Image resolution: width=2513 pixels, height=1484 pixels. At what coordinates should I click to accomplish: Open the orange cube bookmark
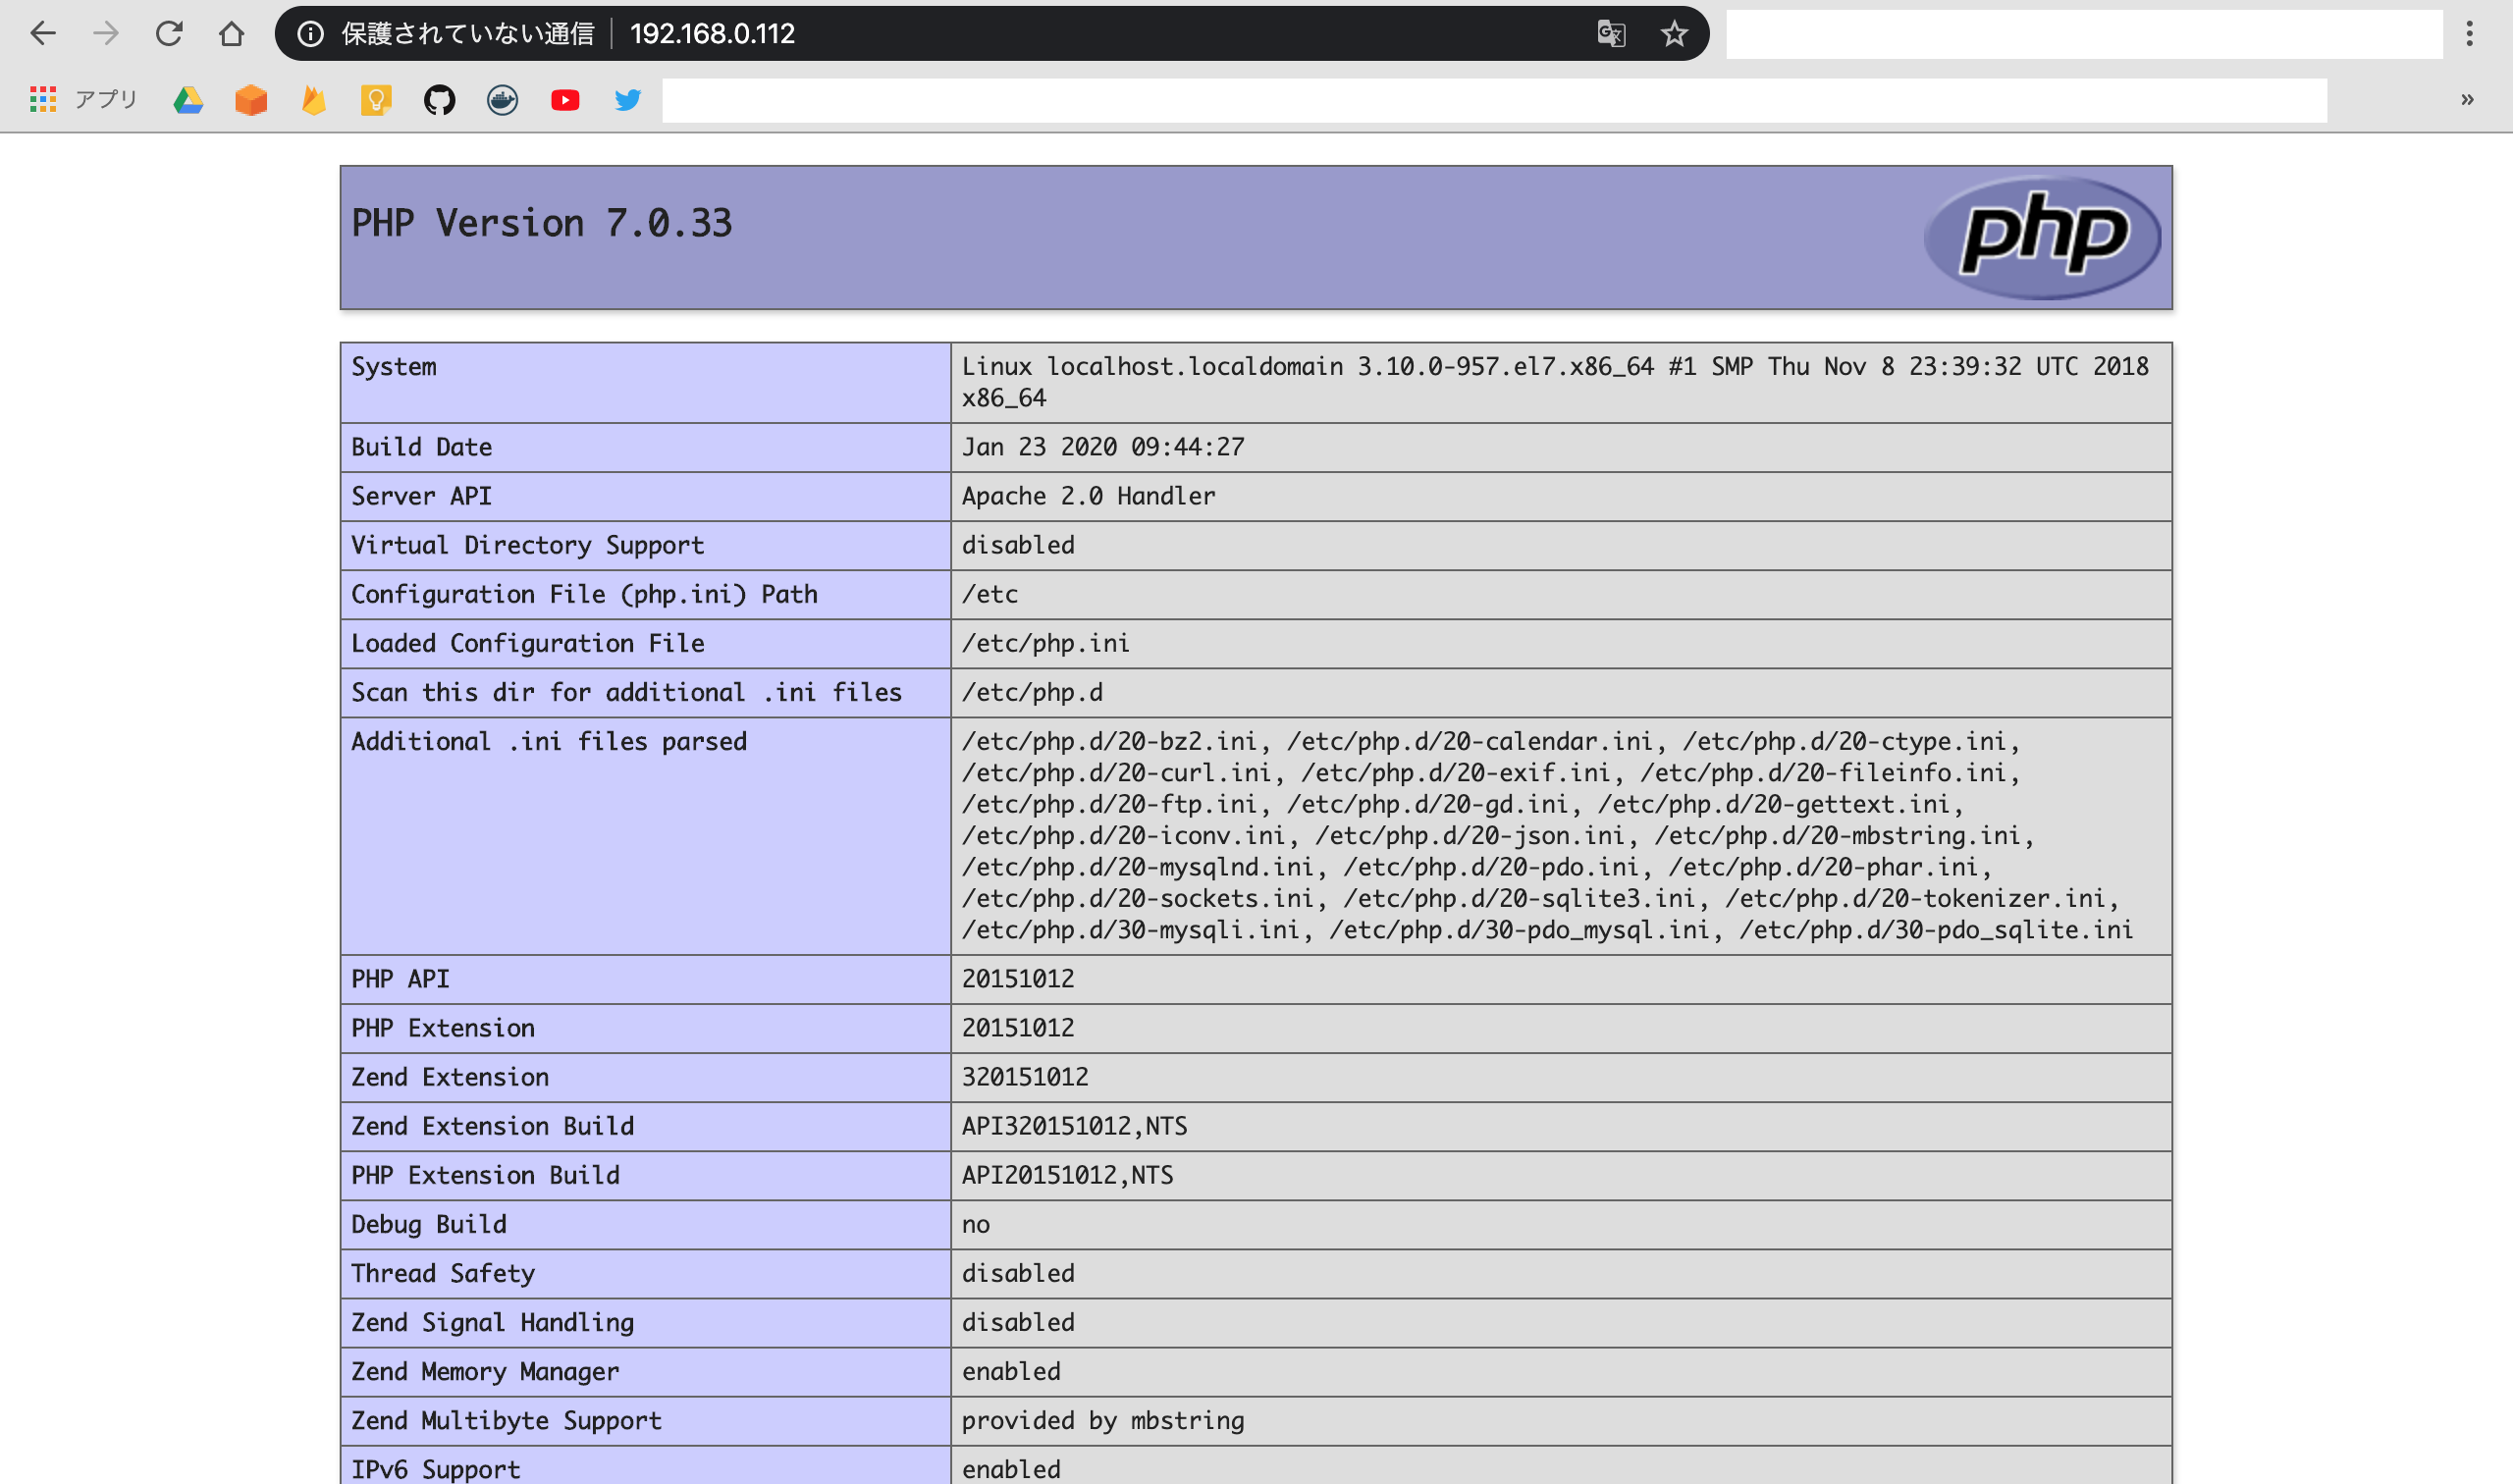(251, 100)
